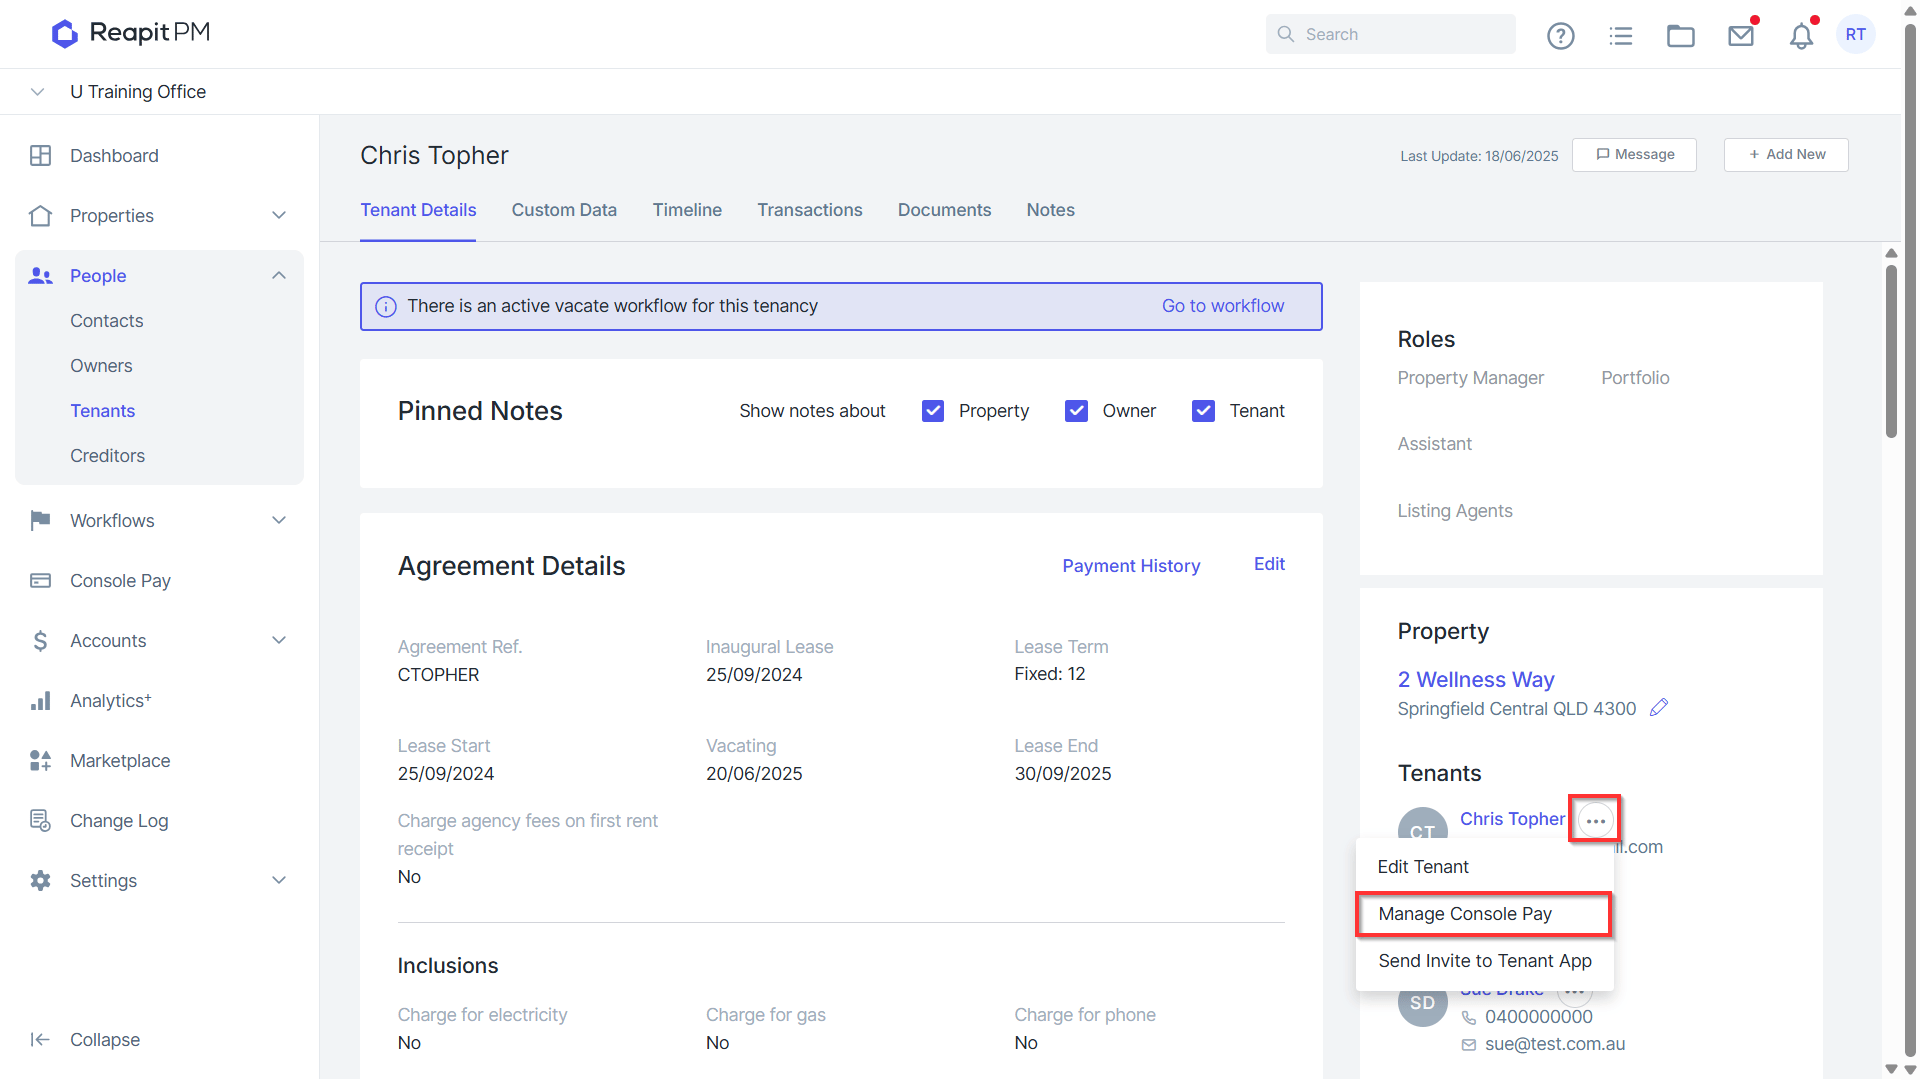Viewport: 1920px width, 1080px height.
Task: Open the mail envelope icon
Action: click(x=1741, y=36)
